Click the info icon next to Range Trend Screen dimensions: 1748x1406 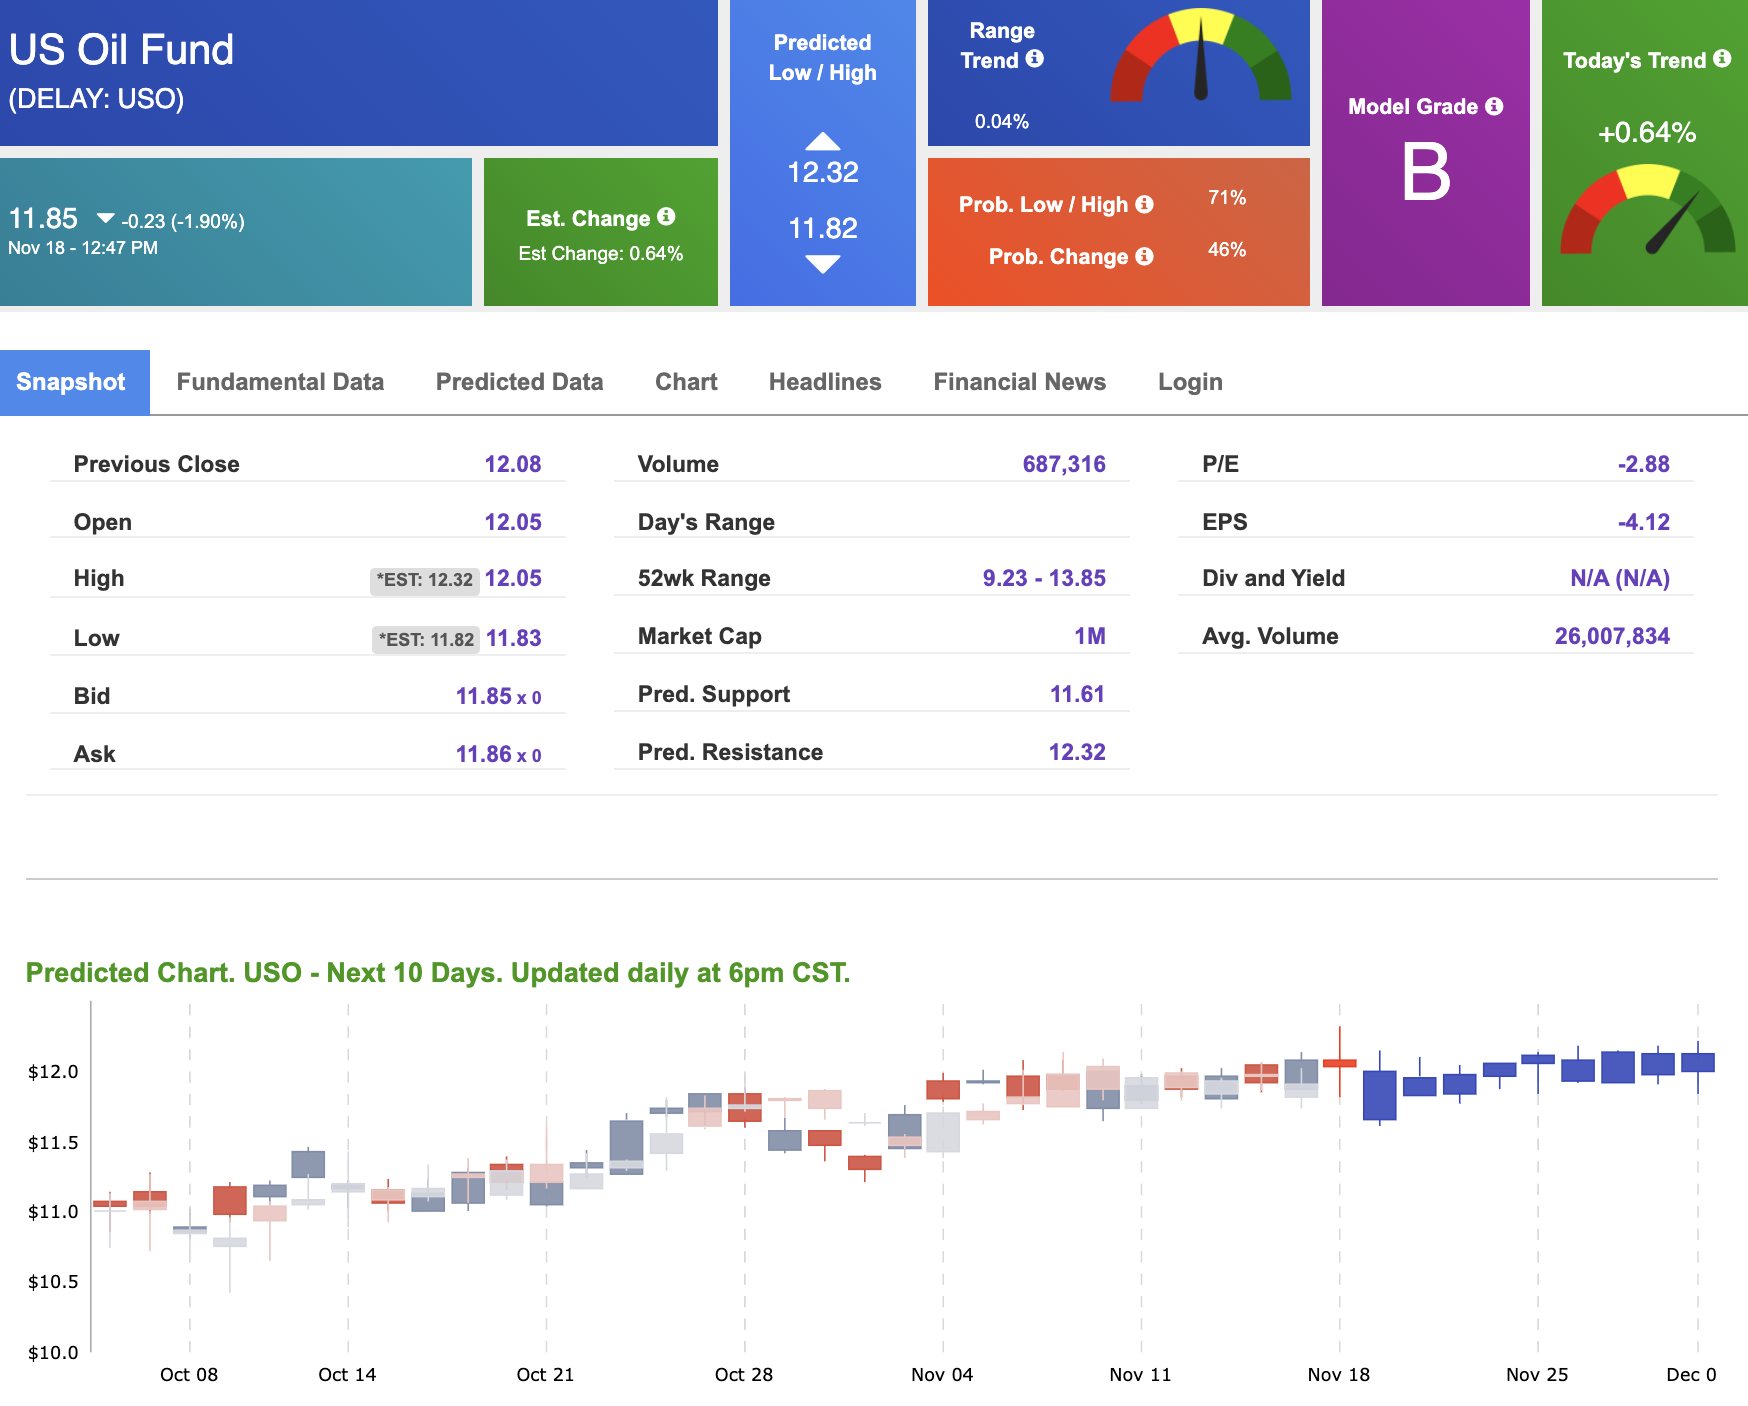tap(1035, 59)
